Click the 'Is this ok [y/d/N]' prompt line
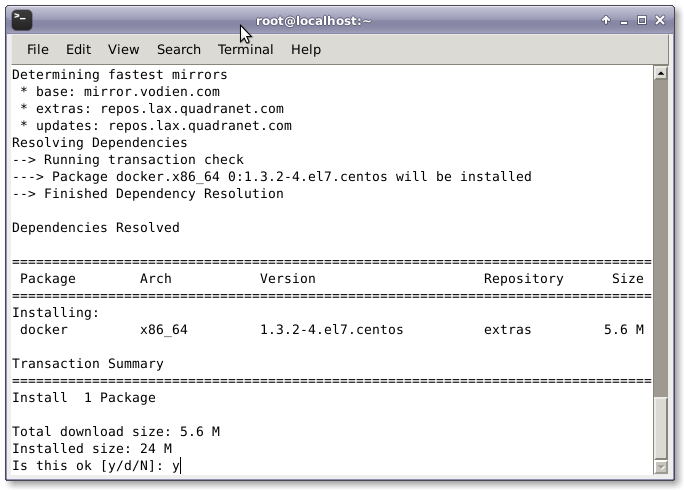Viewport: 684px width, 490px height. pyautogui.click(x=95, y=465)
